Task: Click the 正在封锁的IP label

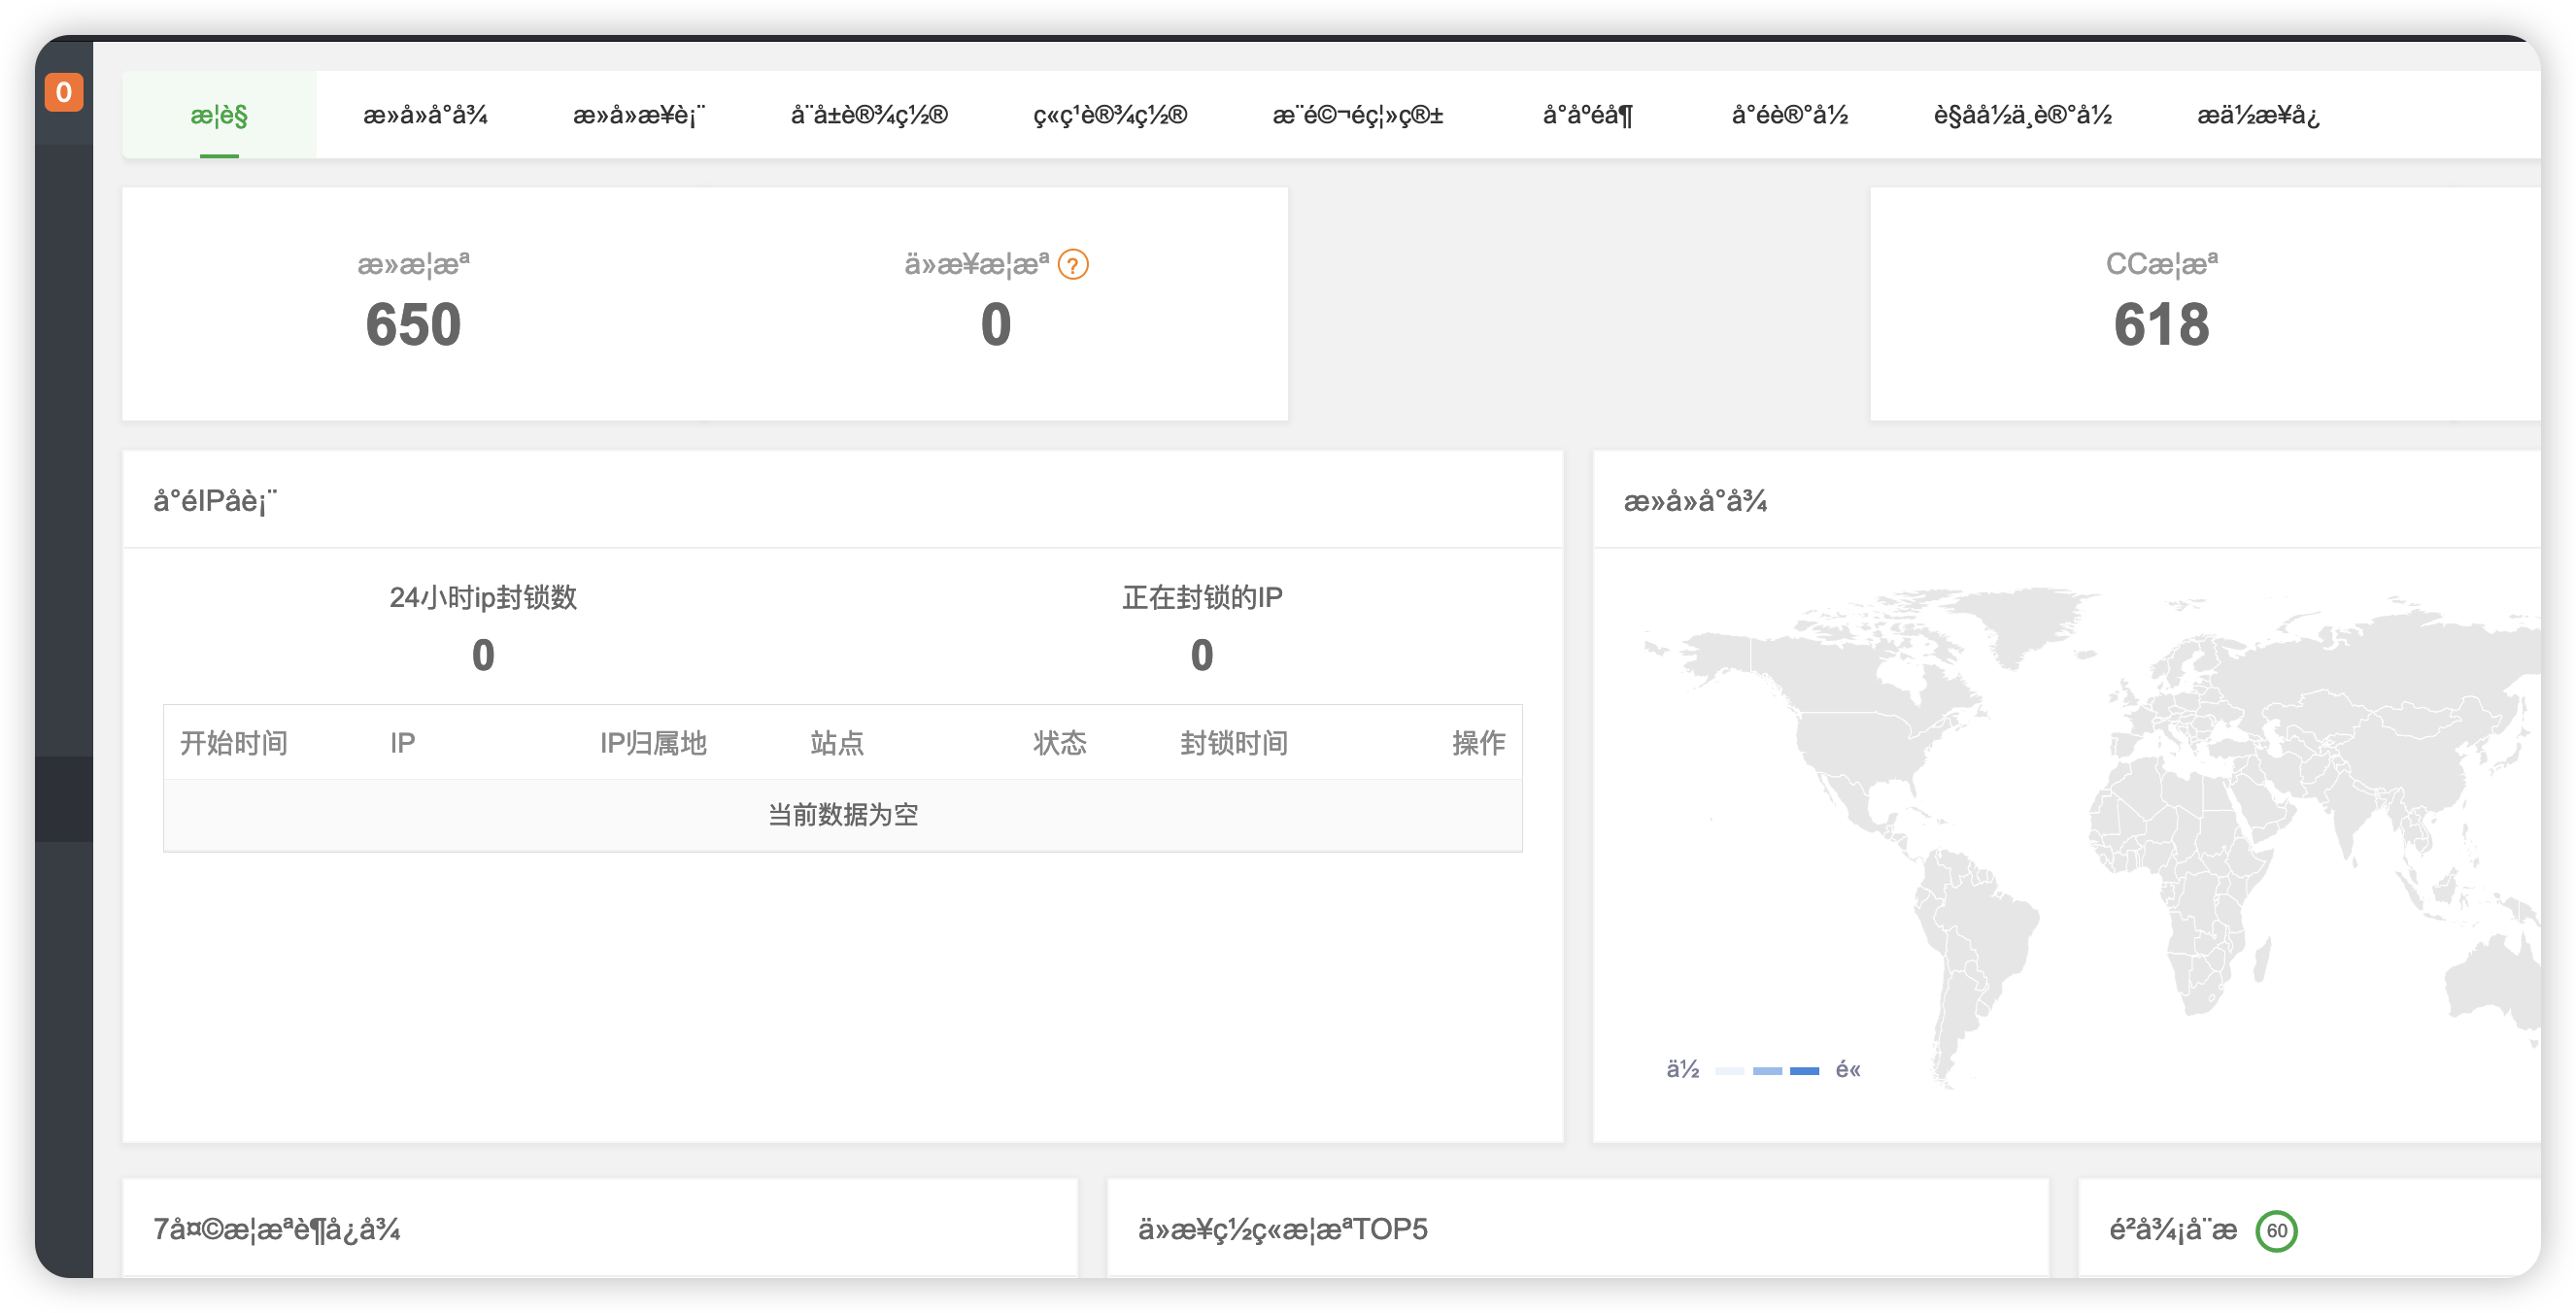Action: point(1202,597)
